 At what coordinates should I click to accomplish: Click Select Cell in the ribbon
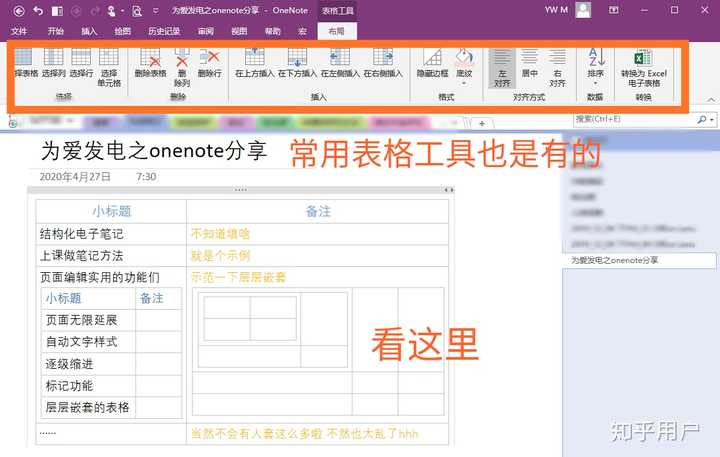pos(109,68)
